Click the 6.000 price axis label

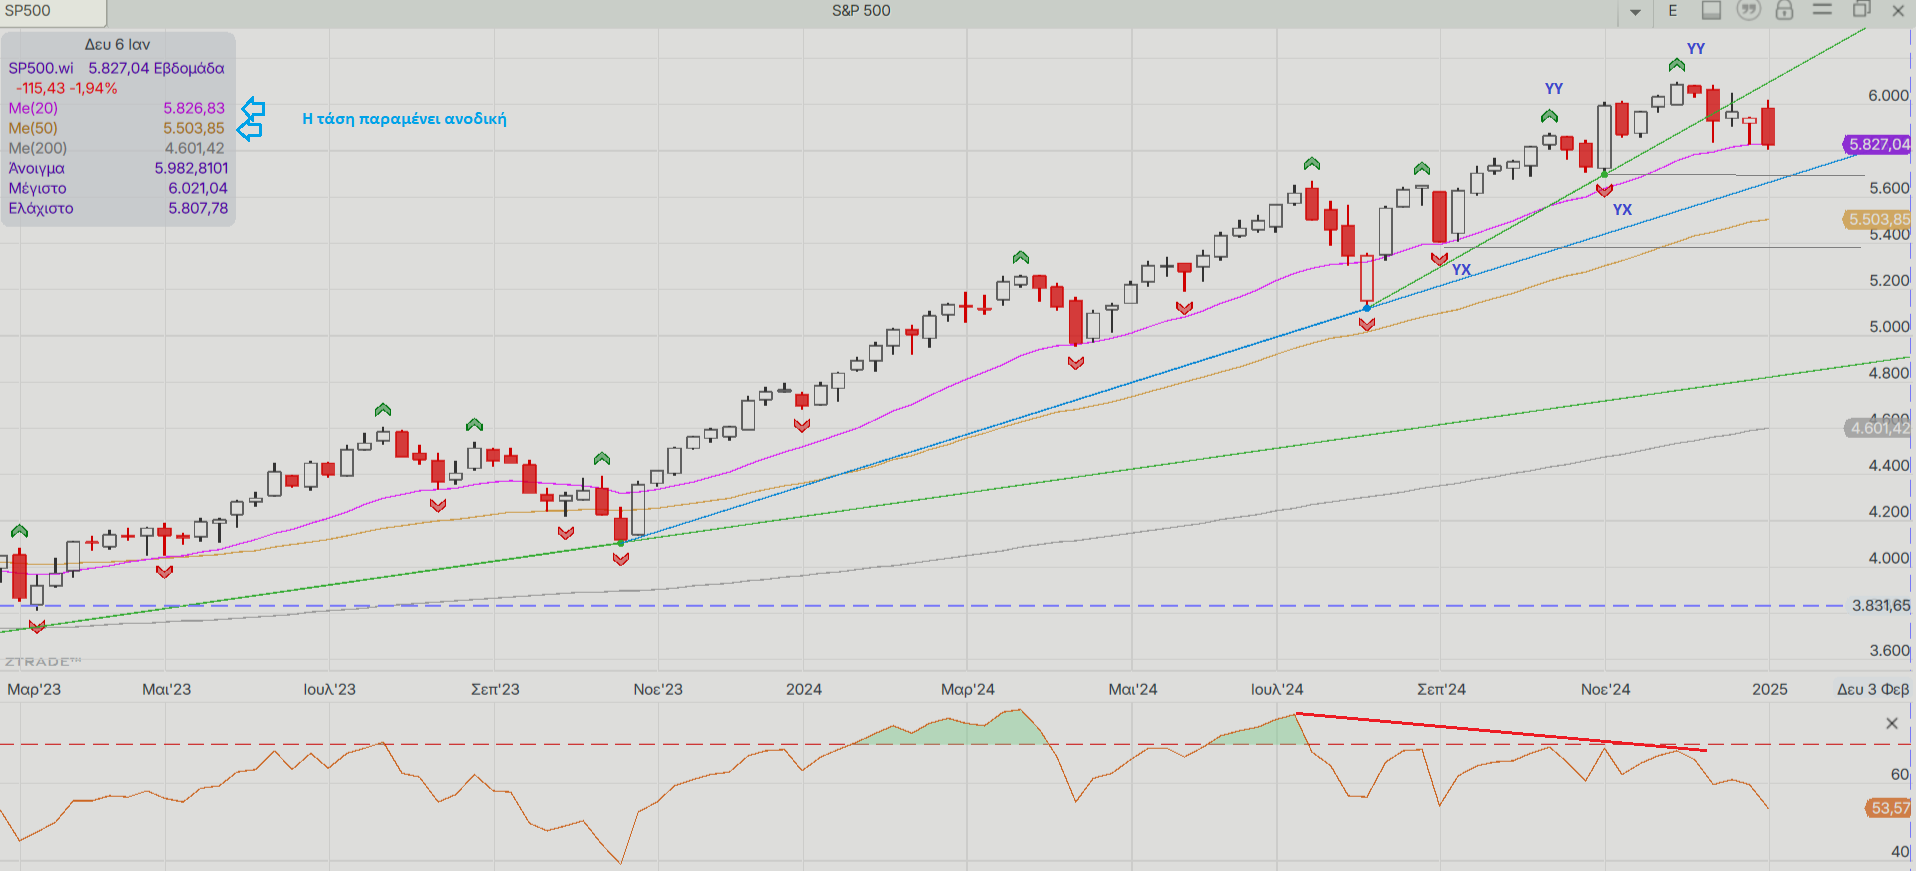pos(1888,95)
